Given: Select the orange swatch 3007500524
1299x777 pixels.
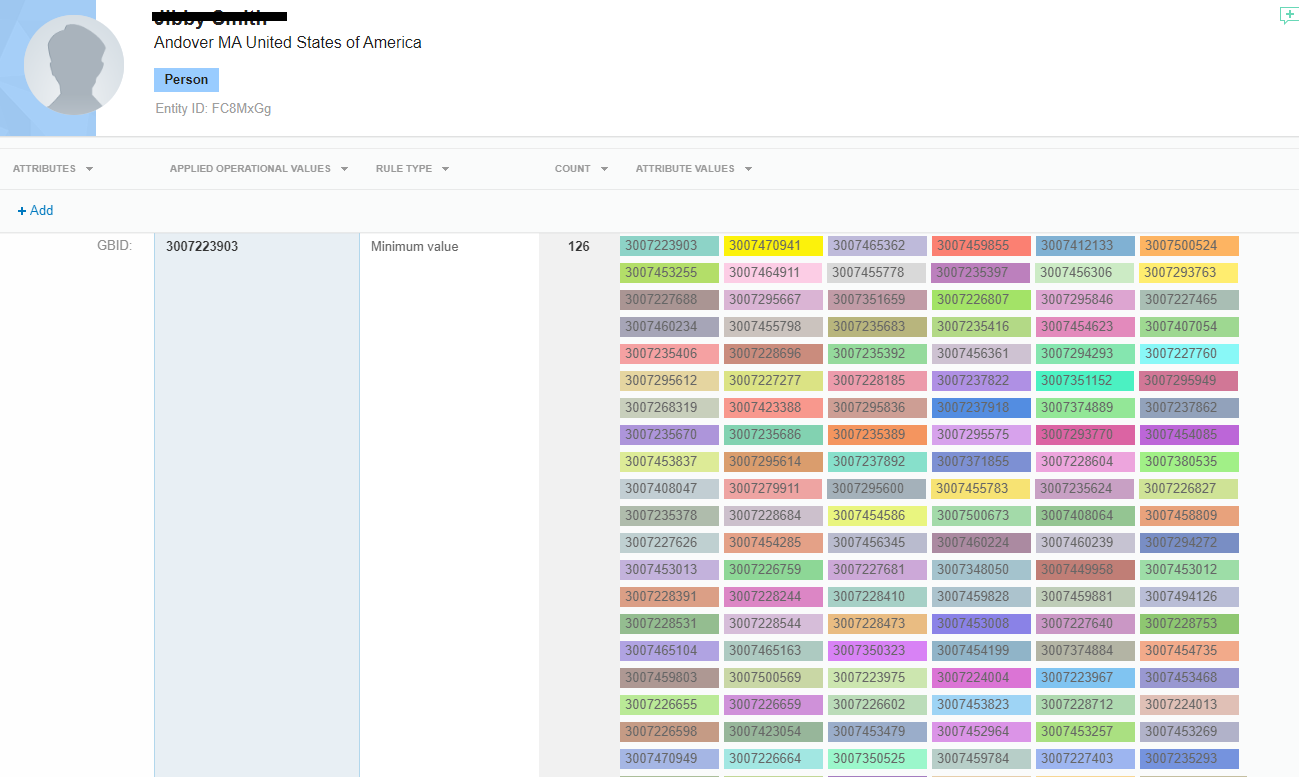Looking at the screenshot, I should [x=1189, y=246].
